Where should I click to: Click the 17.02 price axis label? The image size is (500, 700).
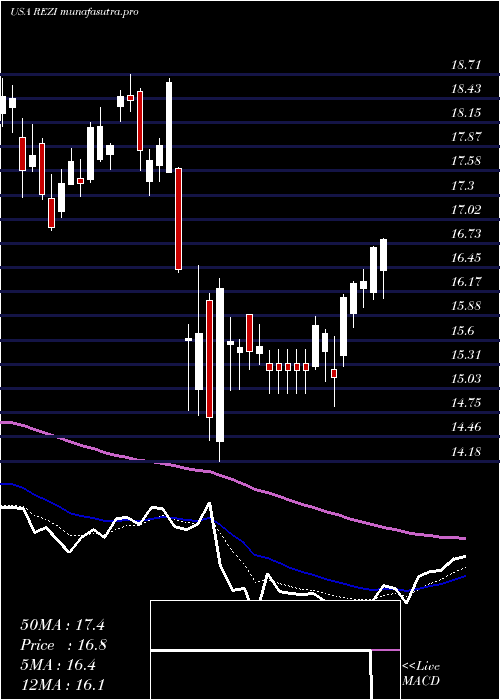(466, 210)
